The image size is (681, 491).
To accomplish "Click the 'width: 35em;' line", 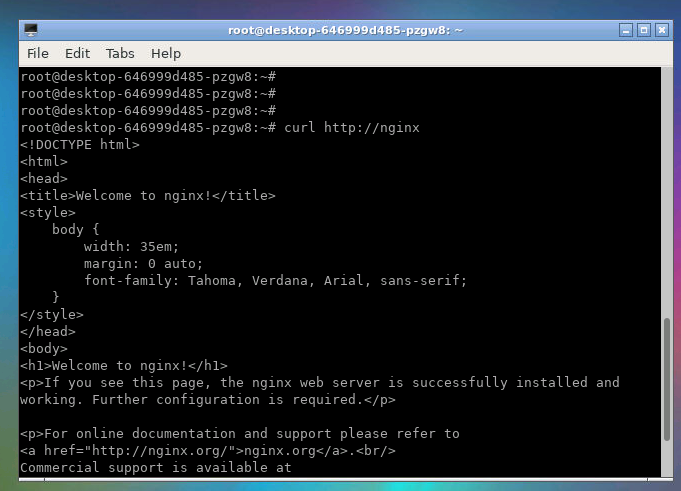I will [131, 247].
